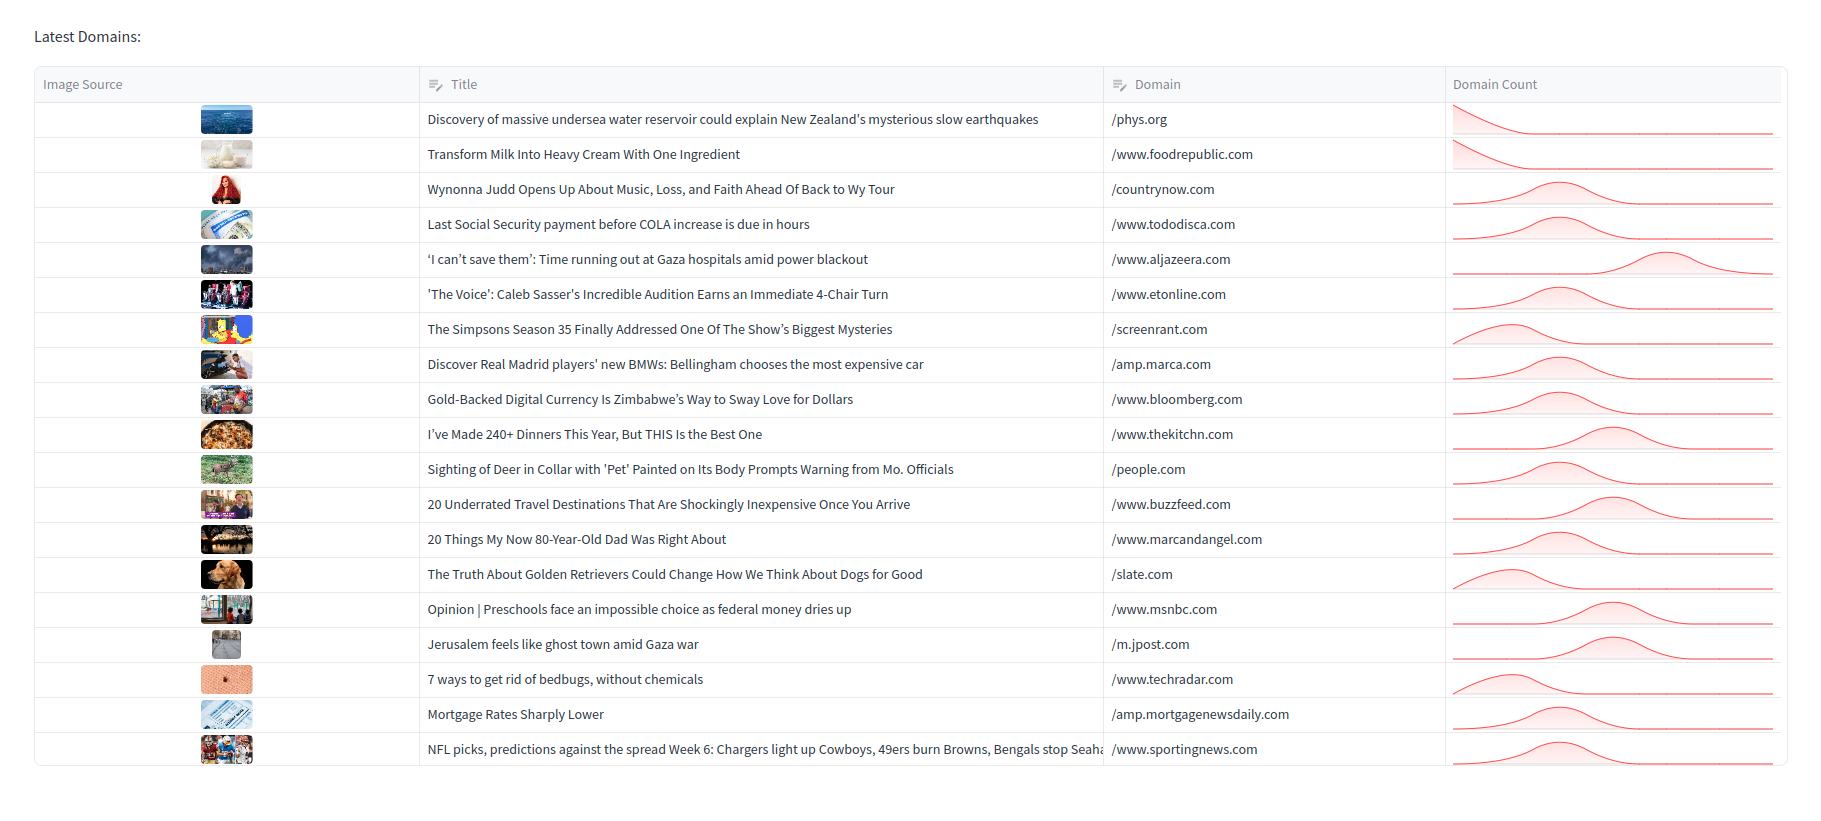Click the Title column text-type icon

[x=435, y=85]
